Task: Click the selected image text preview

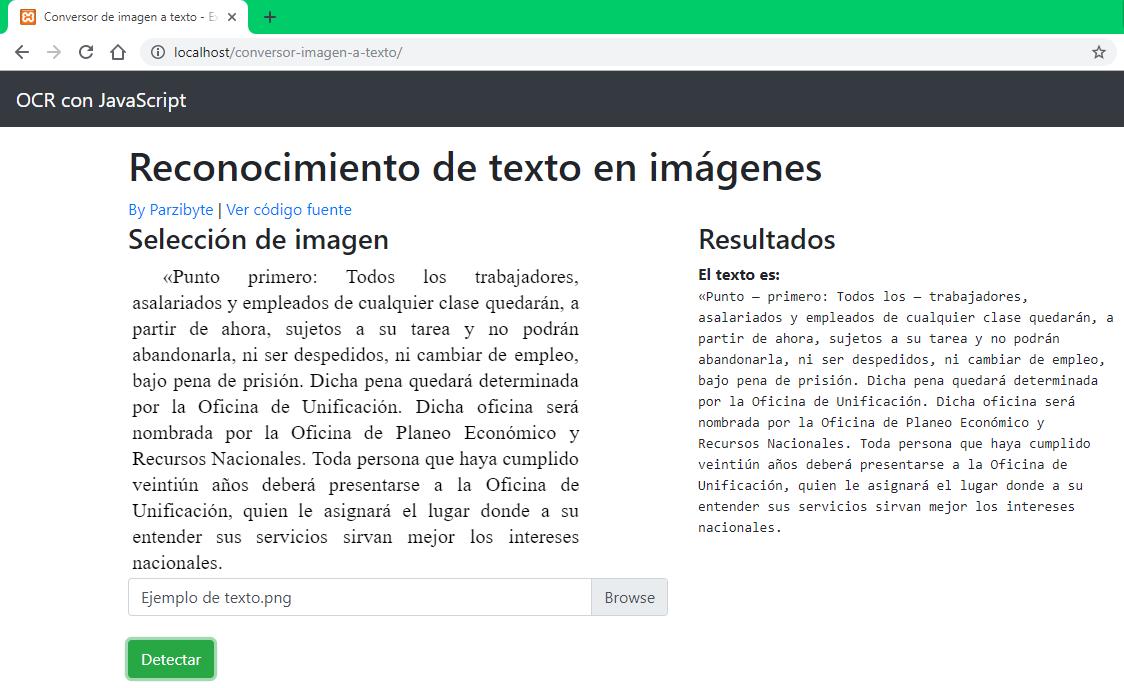Action: pyautogui.click(x=355, y=420)
